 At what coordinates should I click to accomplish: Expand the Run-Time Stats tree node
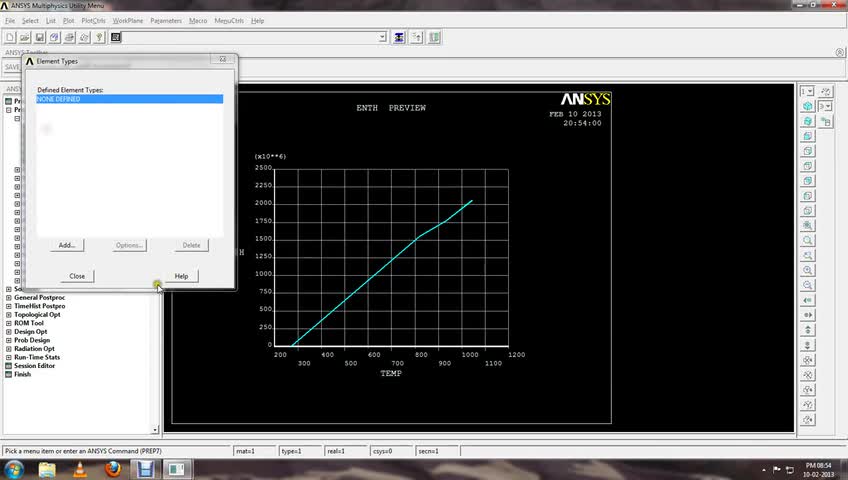[9, 357]
